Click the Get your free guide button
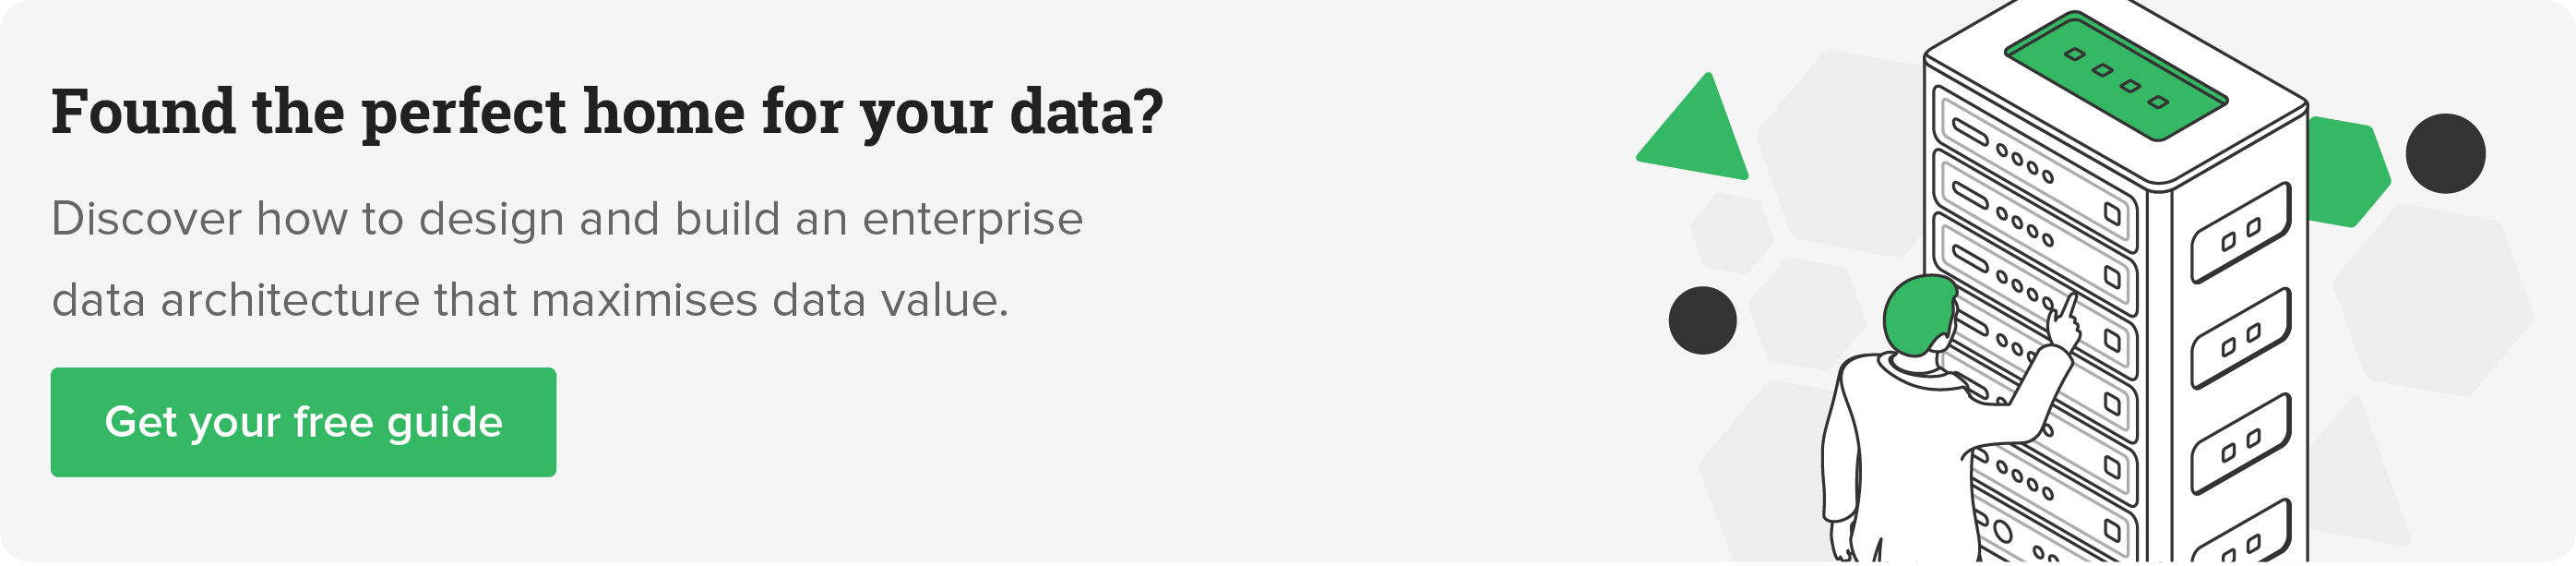 point(303,422)
